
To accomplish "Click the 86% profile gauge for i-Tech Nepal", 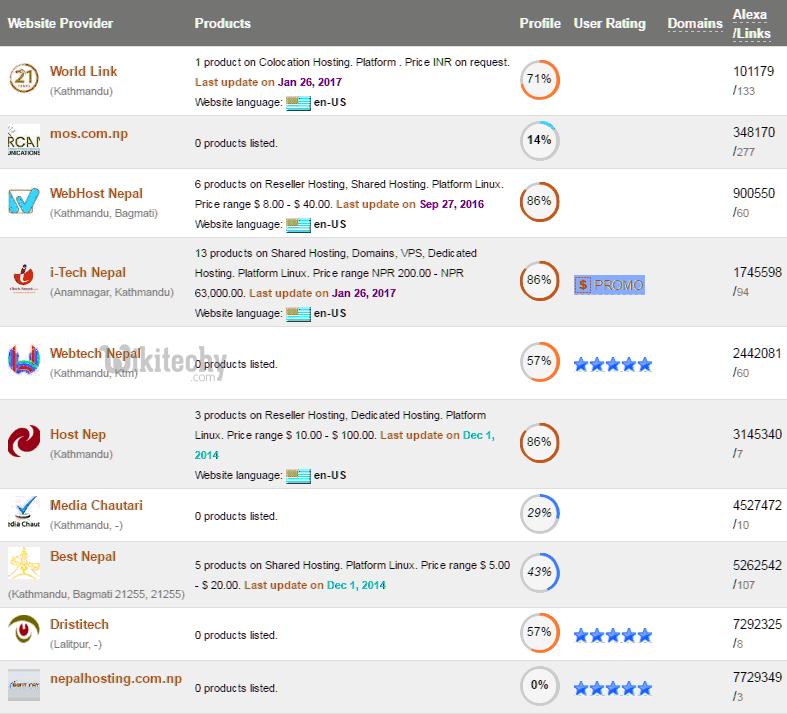I will (x=540, y=280).
